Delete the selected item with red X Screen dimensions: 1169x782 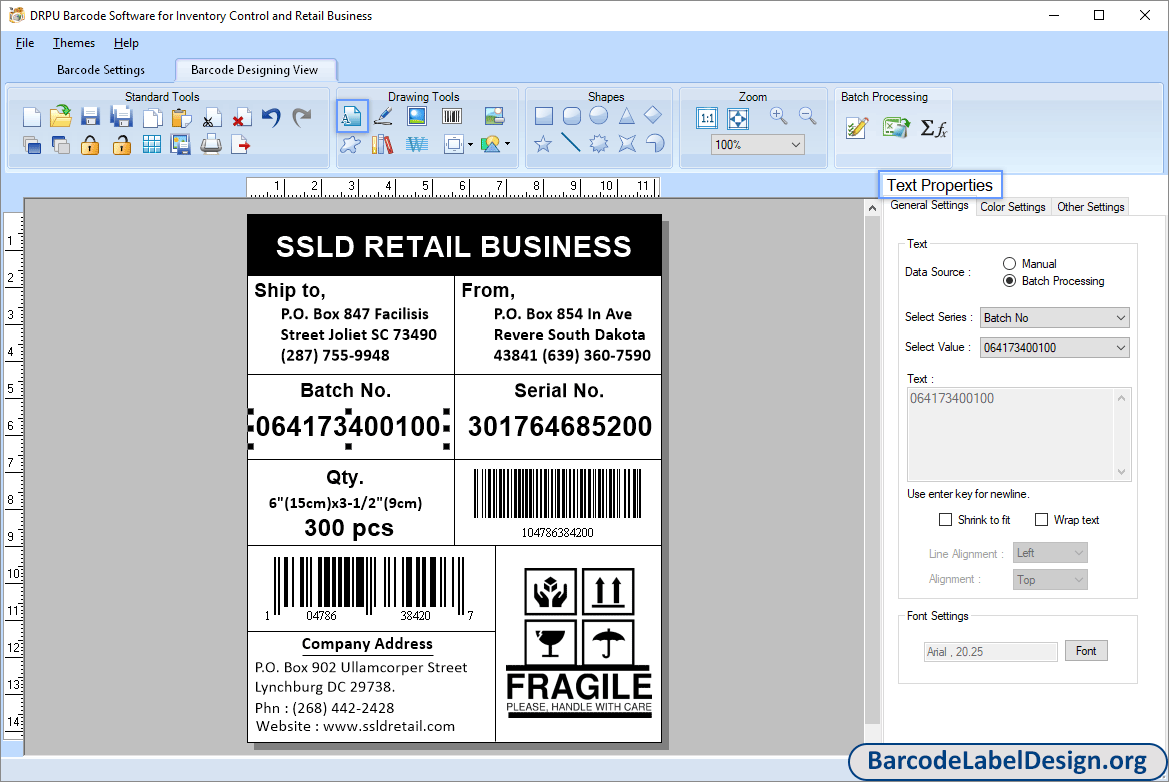tap(241, 118)
